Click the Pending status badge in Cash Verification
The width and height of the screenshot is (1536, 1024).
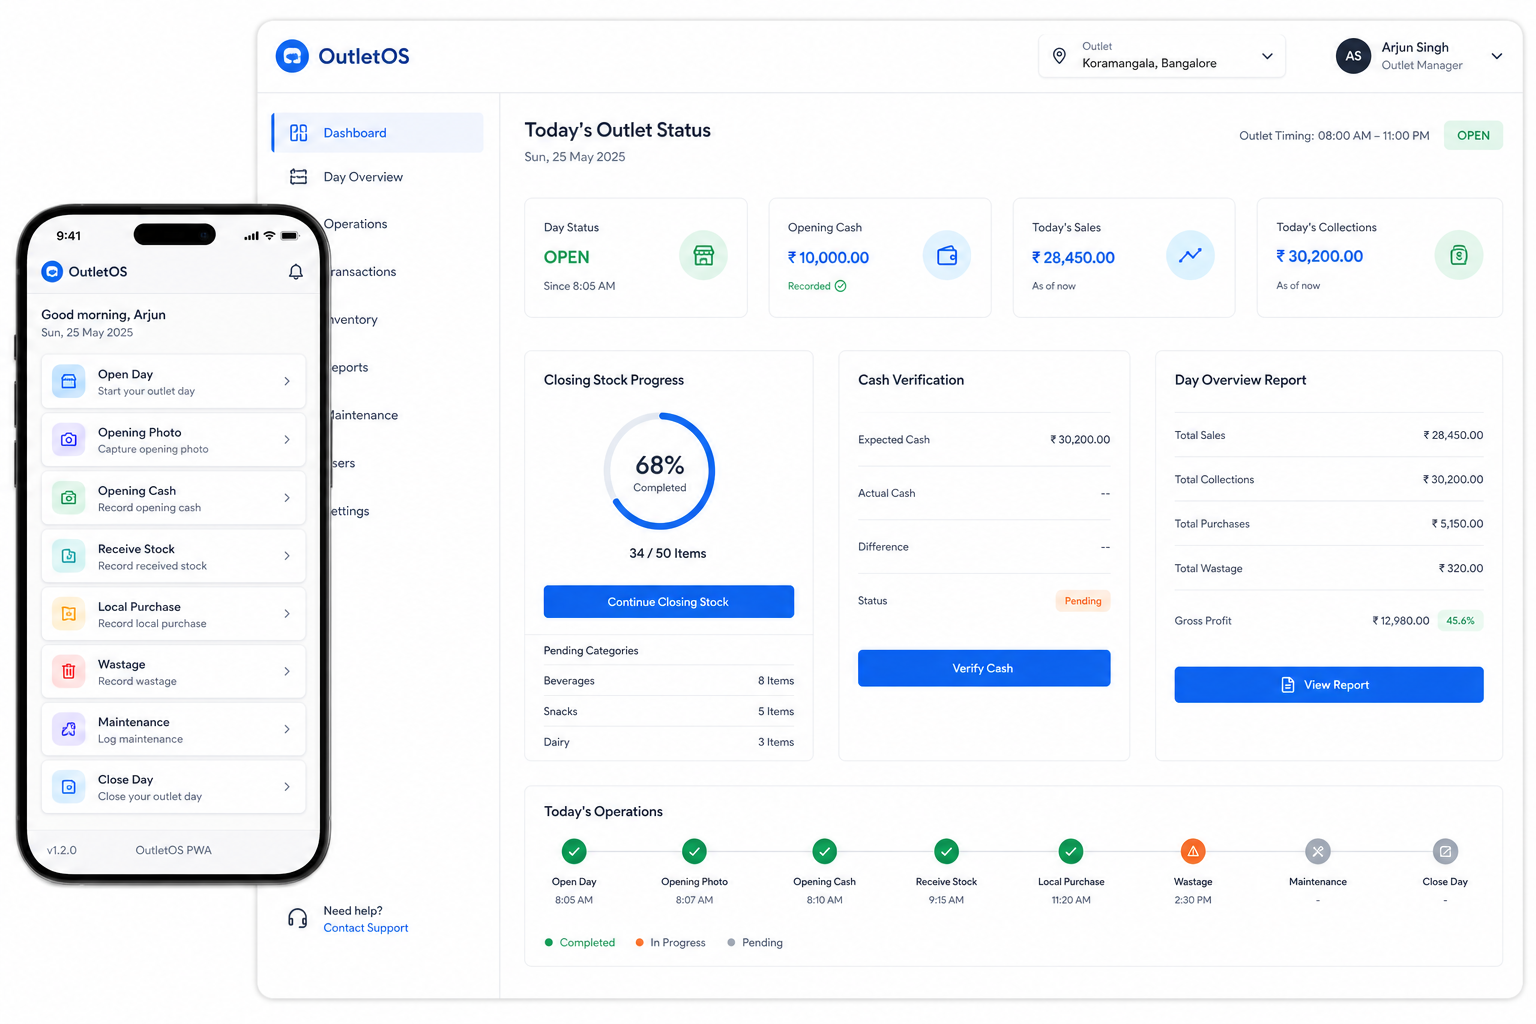point(1083,601)
